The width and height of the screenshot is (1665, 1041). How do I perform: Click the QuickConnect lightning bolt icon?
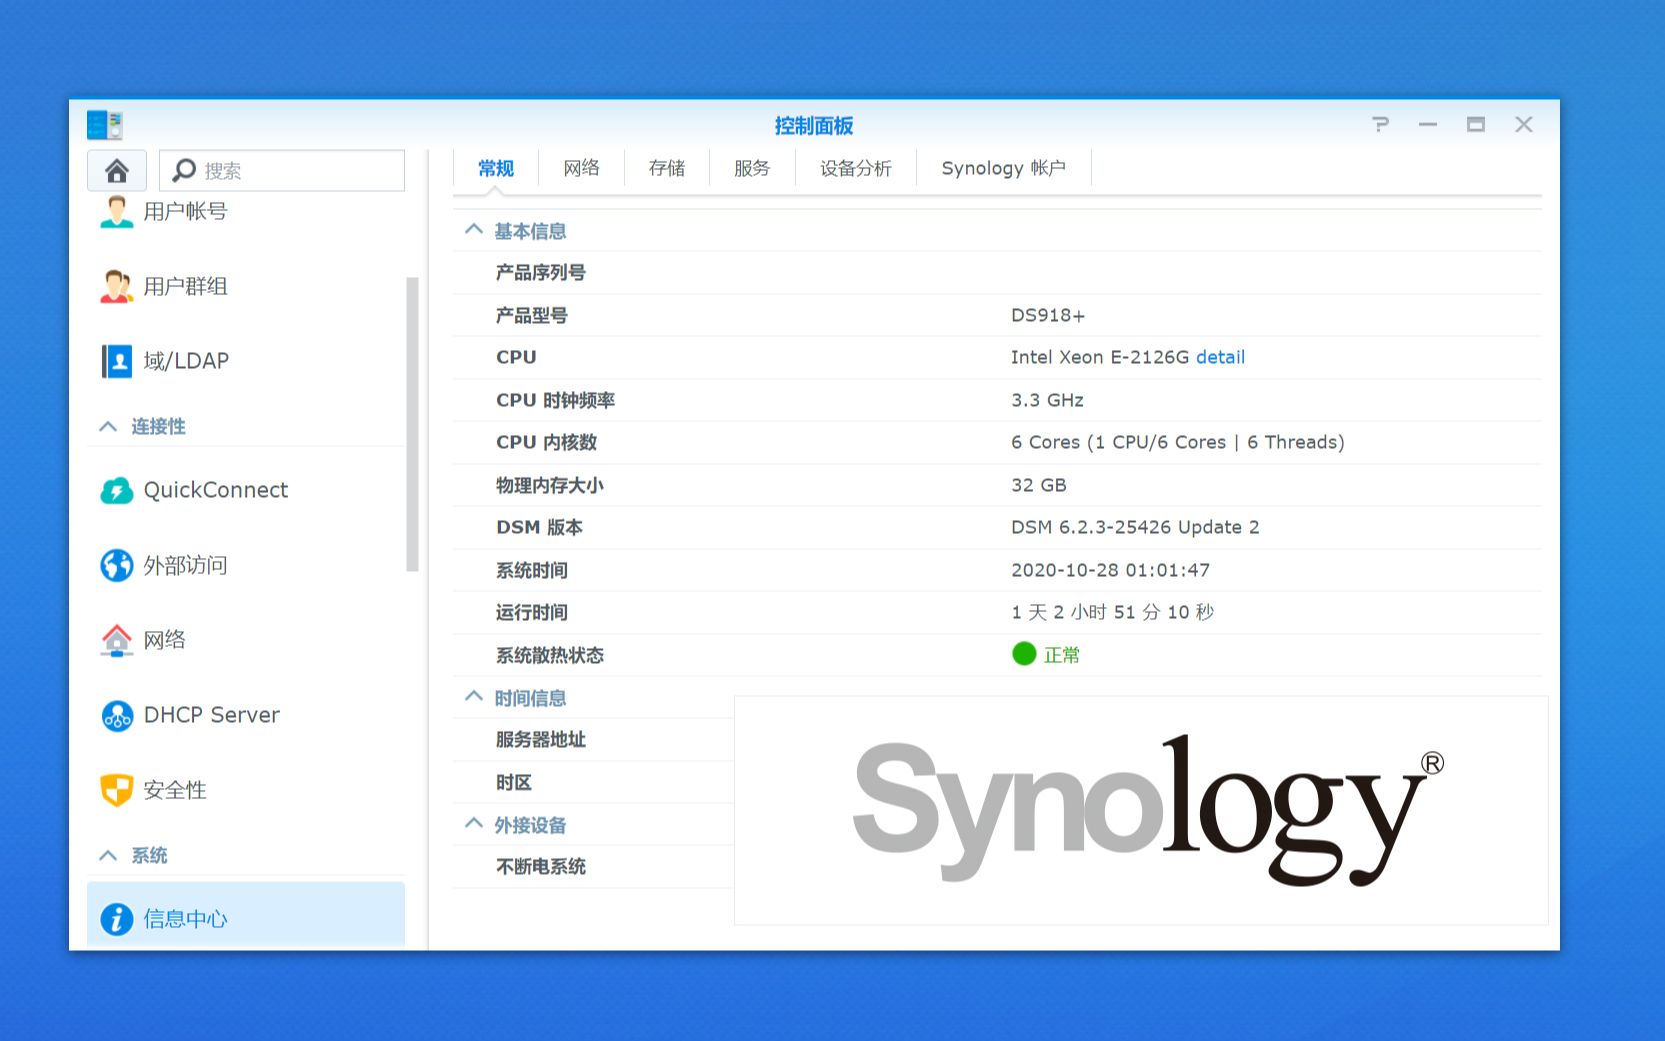[117, 490]
